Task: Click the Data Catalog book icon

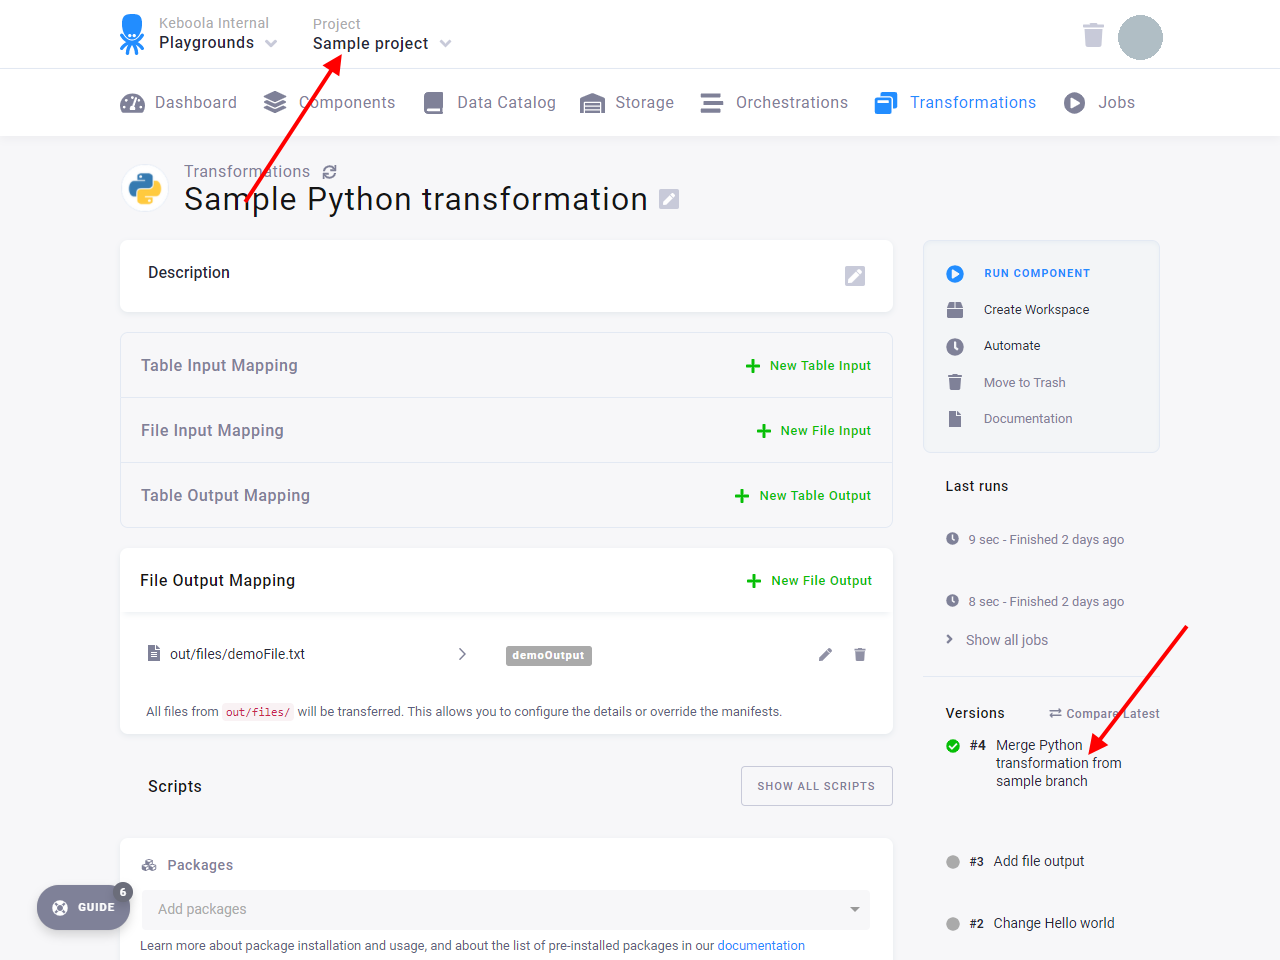Action: (433, 103)
